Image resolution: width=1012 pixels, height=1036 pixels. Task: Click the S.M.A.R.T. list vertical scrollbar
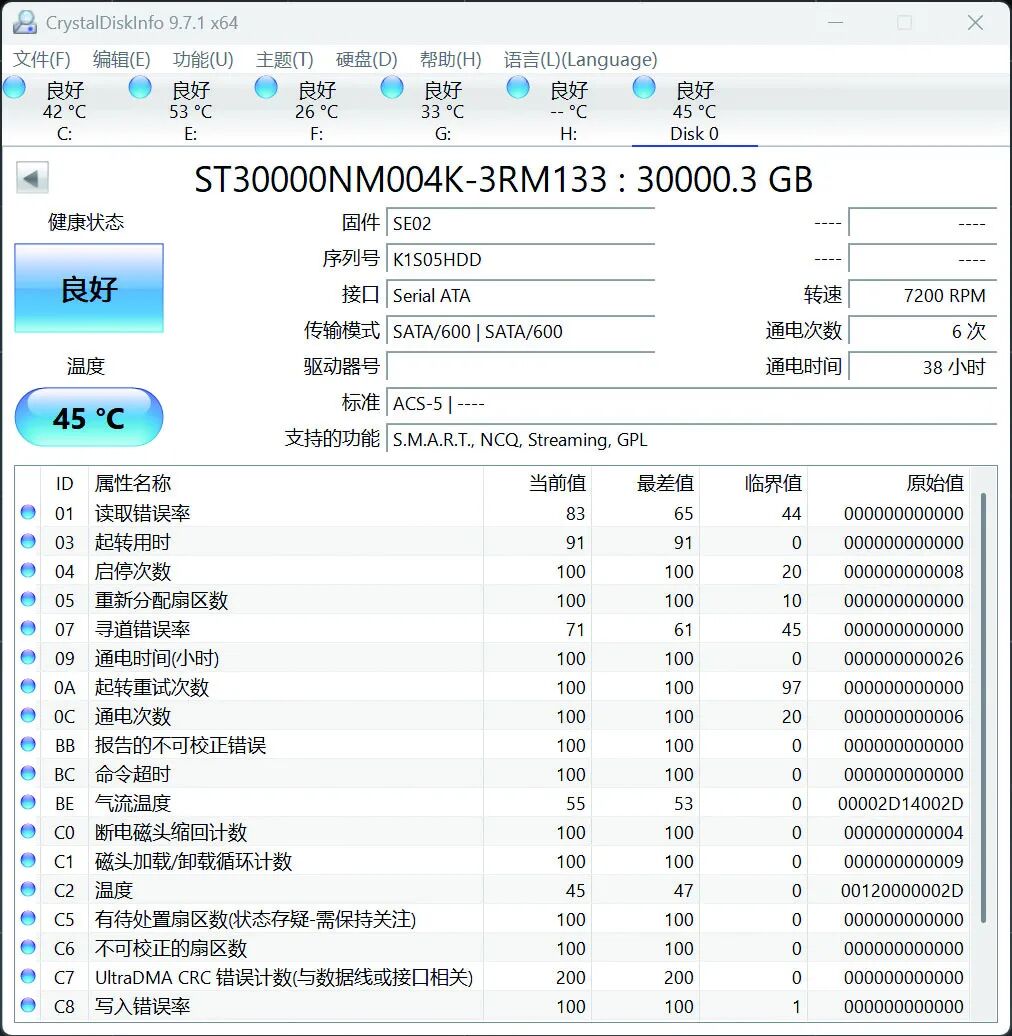[984, 708]
